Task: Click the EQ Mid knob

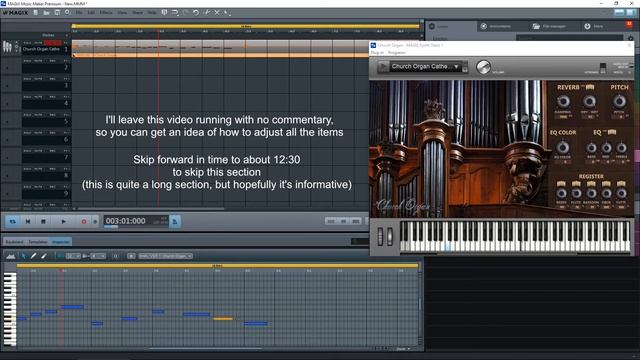Action: (x=606, y=148)
